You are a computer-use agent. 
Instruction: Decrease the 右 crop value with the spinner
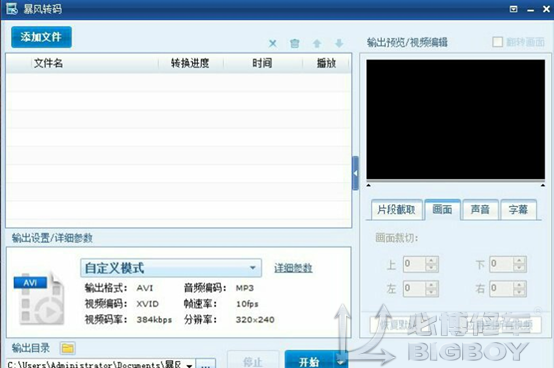point(519,292)
